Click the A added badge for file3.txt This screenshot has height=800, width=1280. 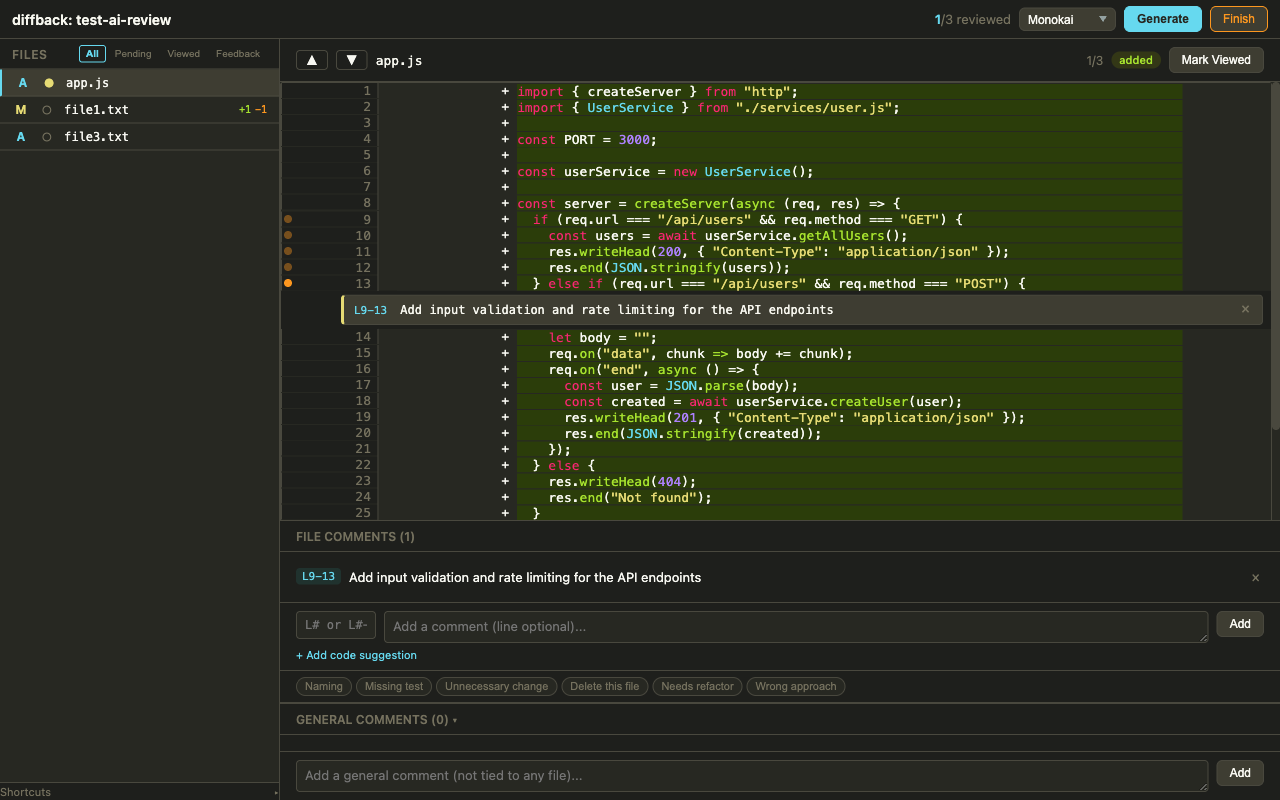pyautogui.click(x=21, y=137)
